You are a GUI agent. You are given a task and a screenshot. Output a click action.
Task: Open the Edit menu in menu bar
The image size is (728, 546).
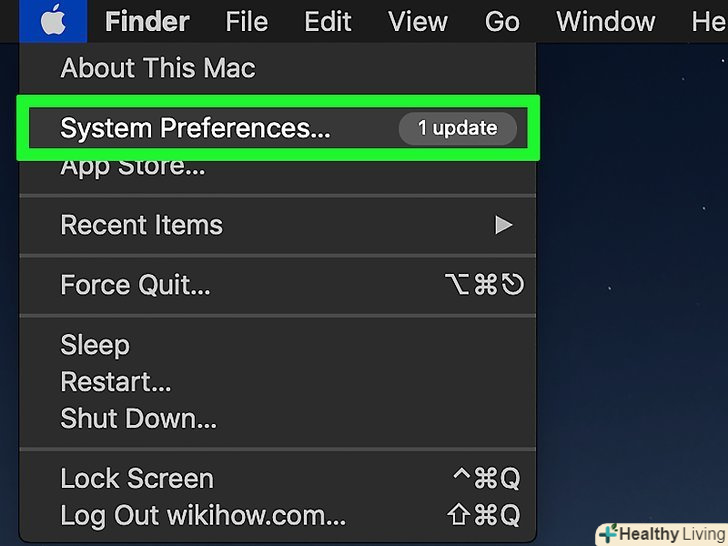[328, 20]
